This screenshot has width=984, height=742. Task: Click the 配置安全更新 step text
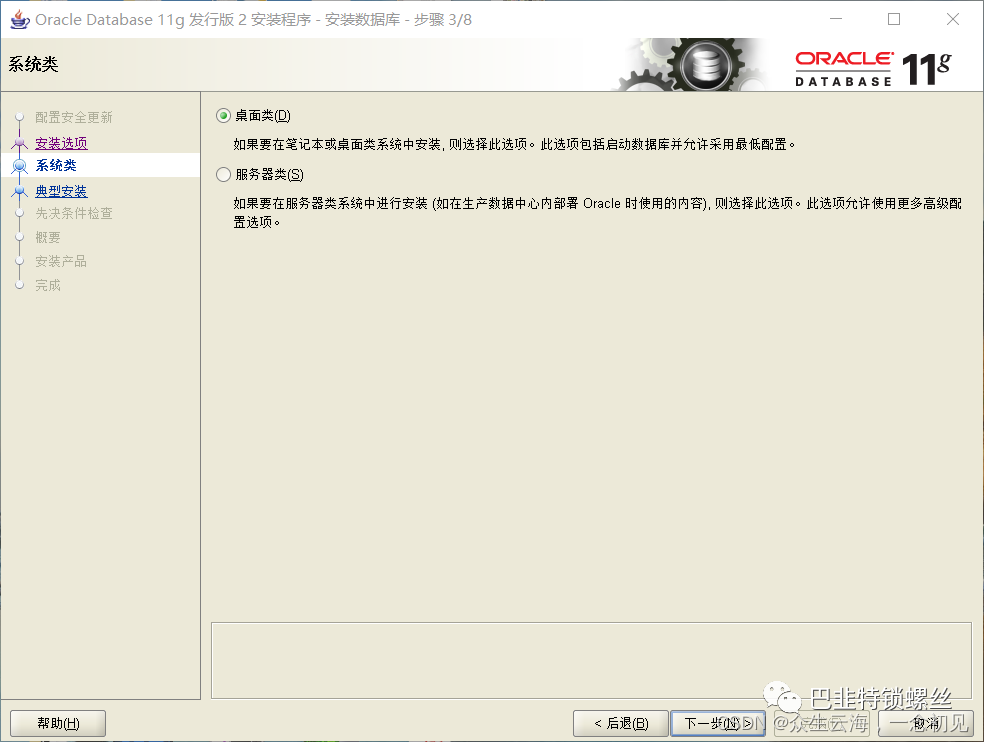(73, 117)
